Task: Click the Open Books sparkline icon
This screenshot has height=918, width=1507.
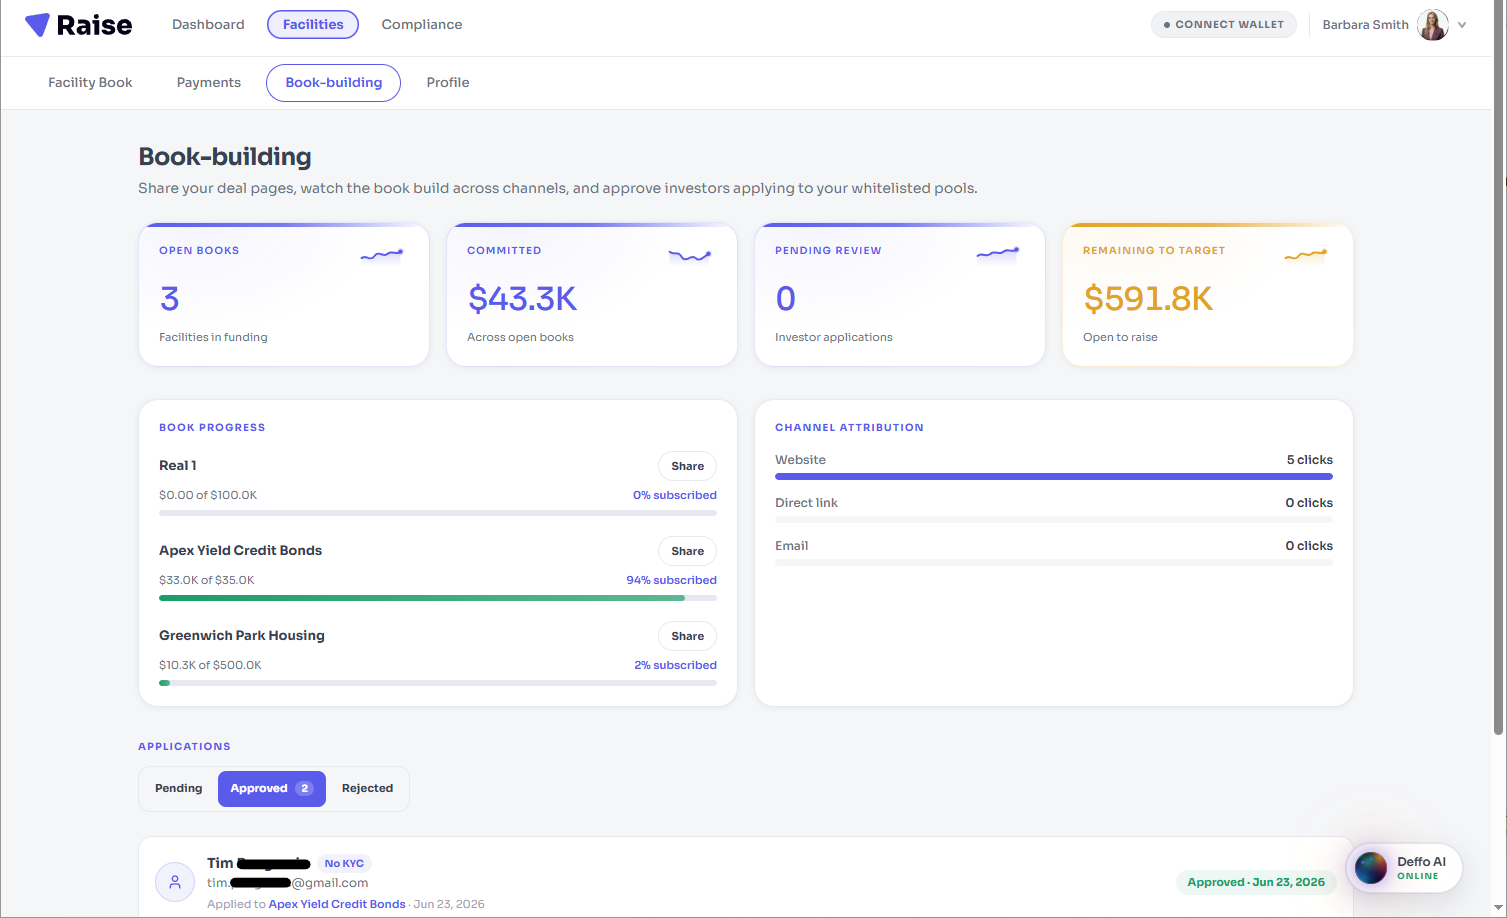Action: tap(382, 256)
